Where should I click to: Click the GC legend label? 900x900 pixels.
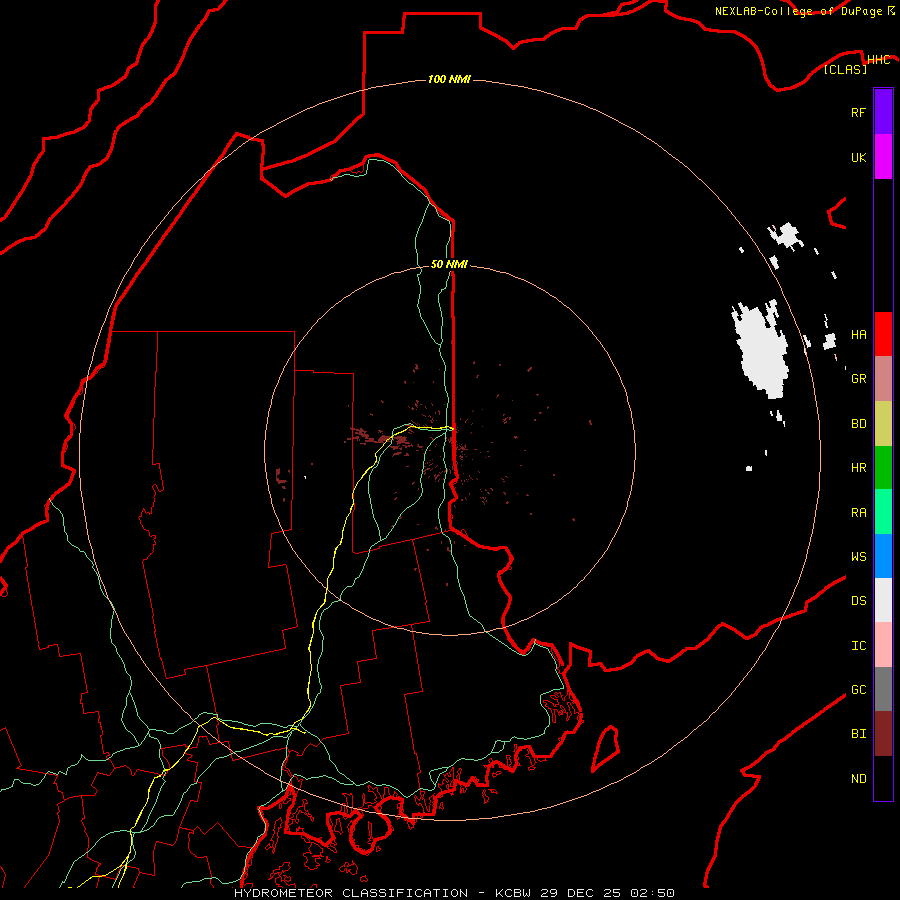coord(858,690)
